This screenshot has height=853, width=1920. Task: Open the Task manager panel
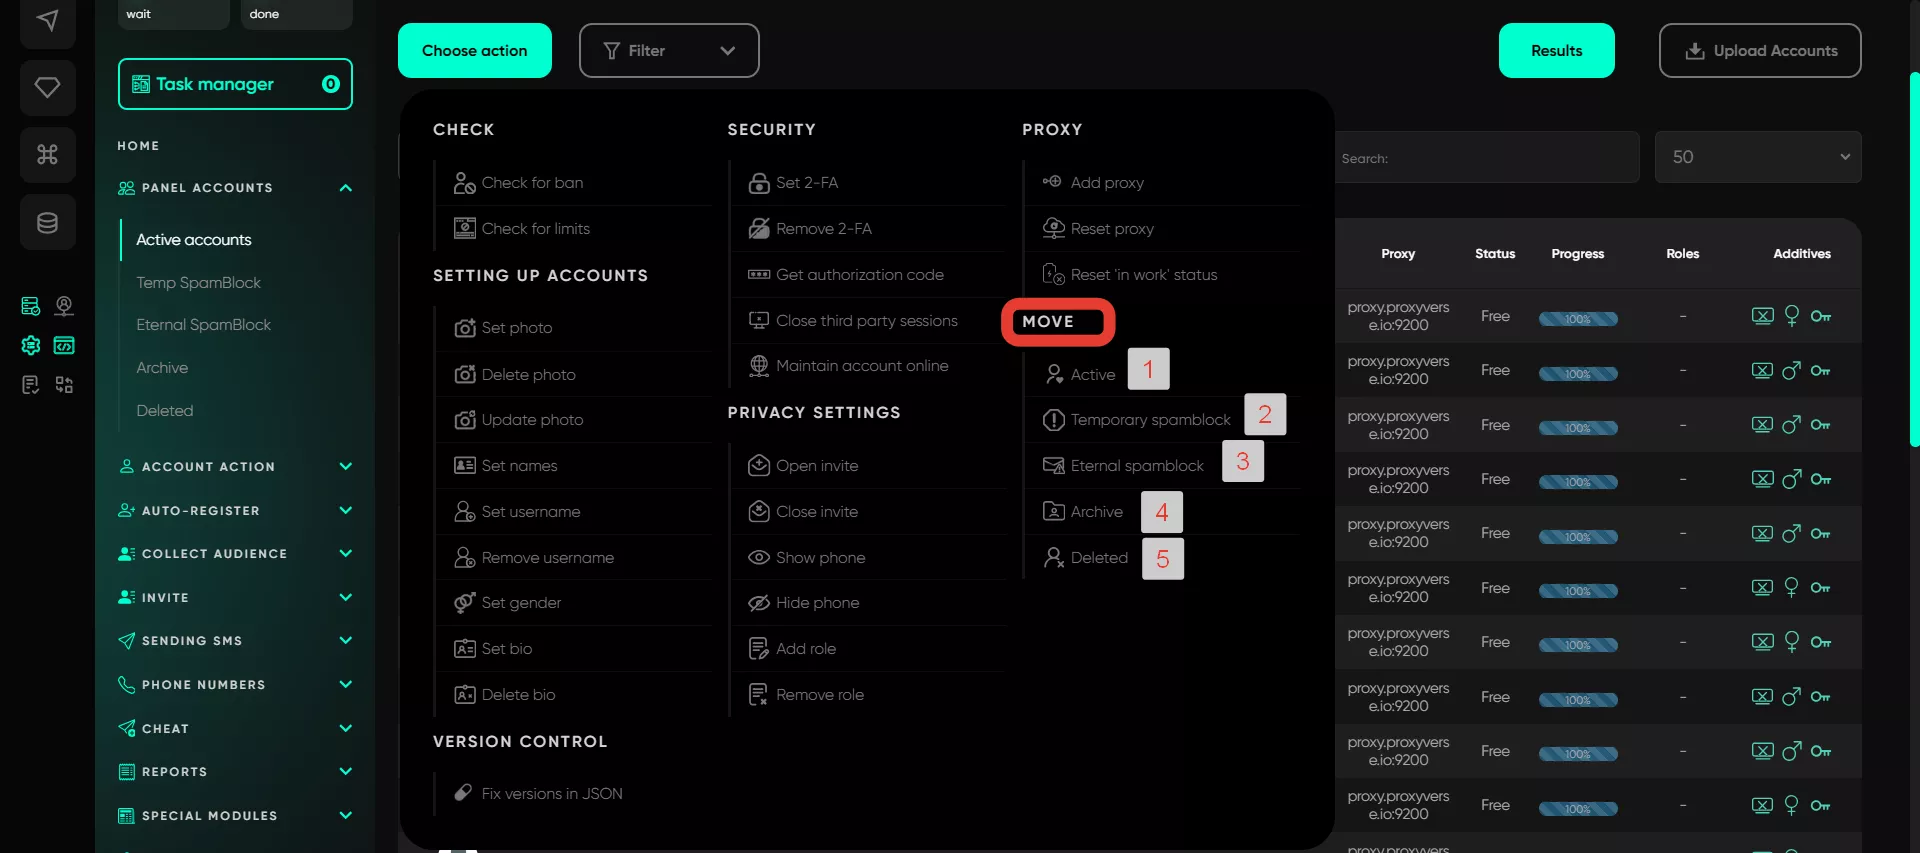coord(235,84)
